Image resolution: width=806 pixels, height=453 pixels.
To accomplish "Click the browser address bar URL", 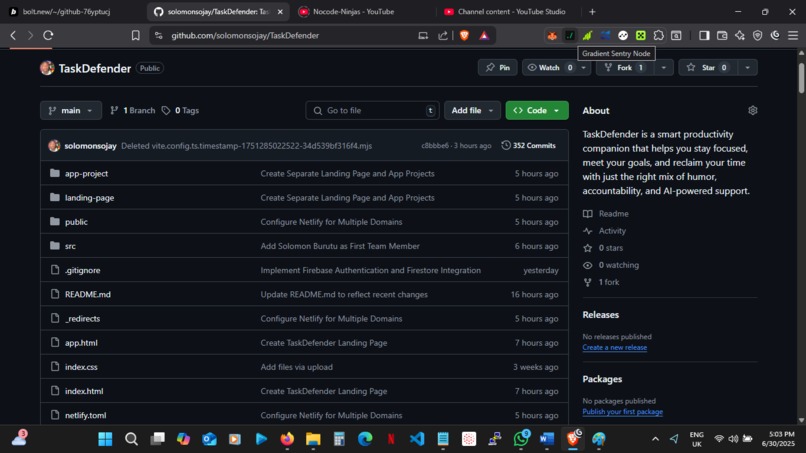I will (x=245, y=35).
